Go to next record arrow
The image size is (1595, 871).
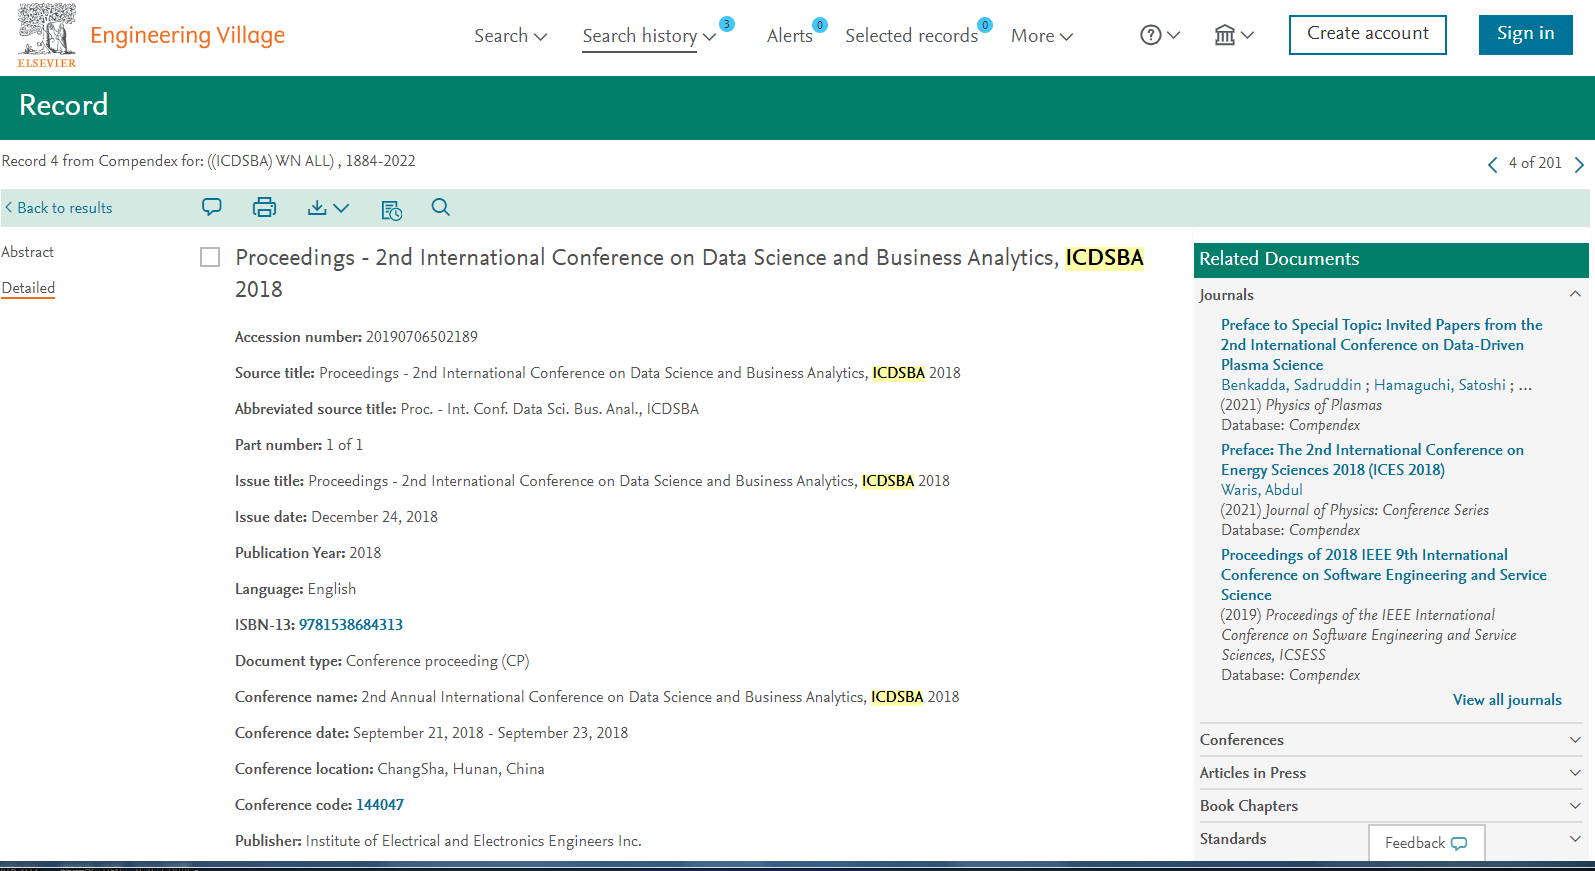pos(1579,164)
